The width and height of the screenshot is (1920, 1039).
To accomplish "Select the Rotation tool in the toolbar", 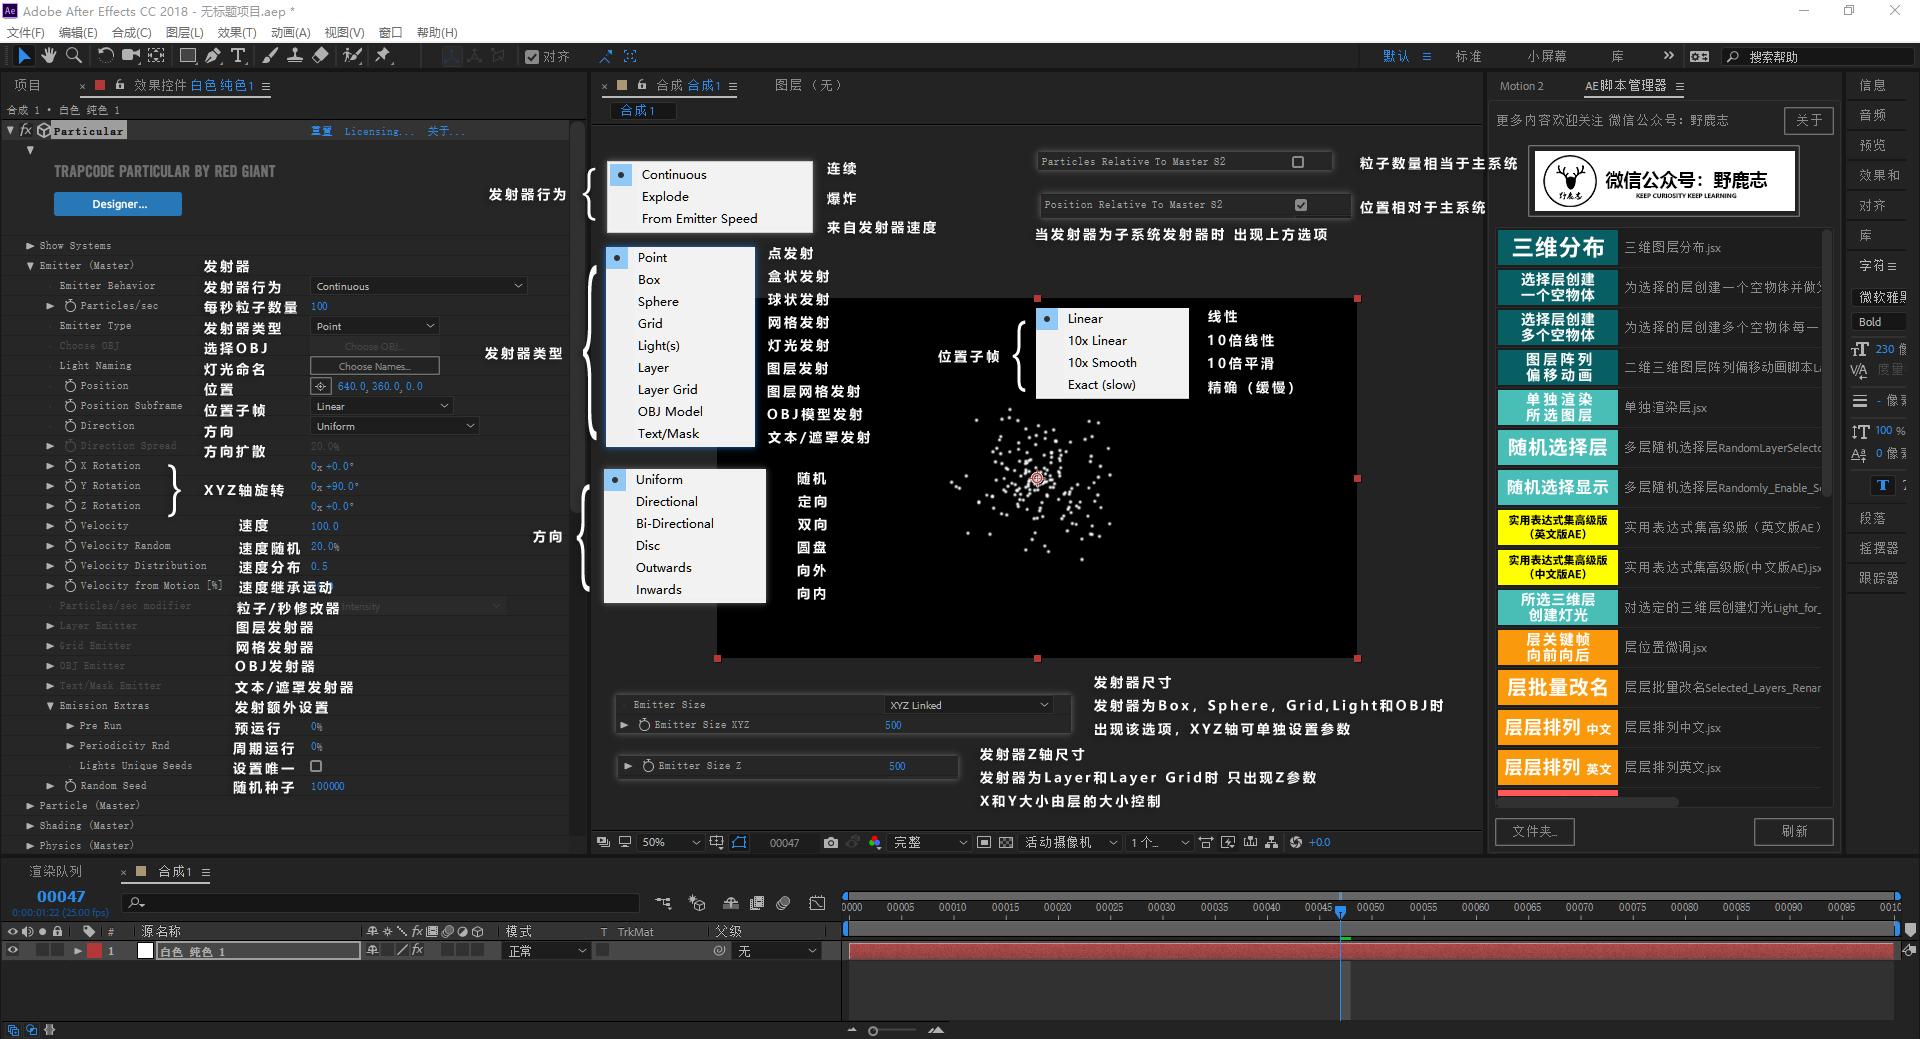I will click(x=106, y=57).
